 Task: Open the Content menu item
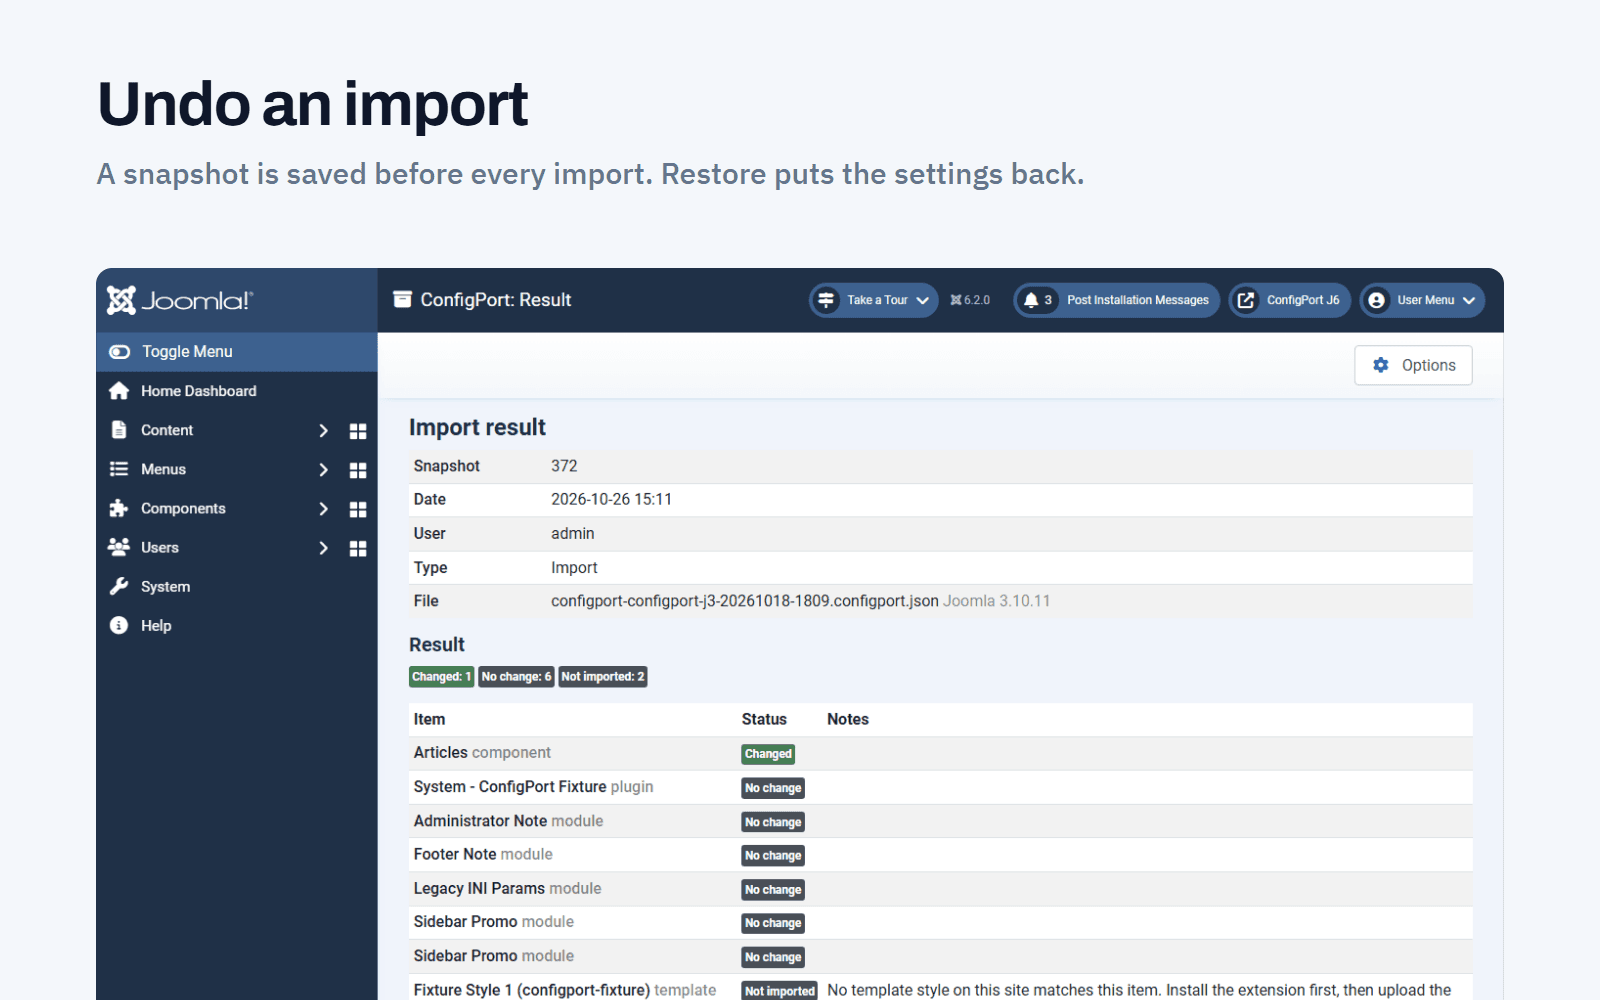pyautogui.click(x=166, y=430)
